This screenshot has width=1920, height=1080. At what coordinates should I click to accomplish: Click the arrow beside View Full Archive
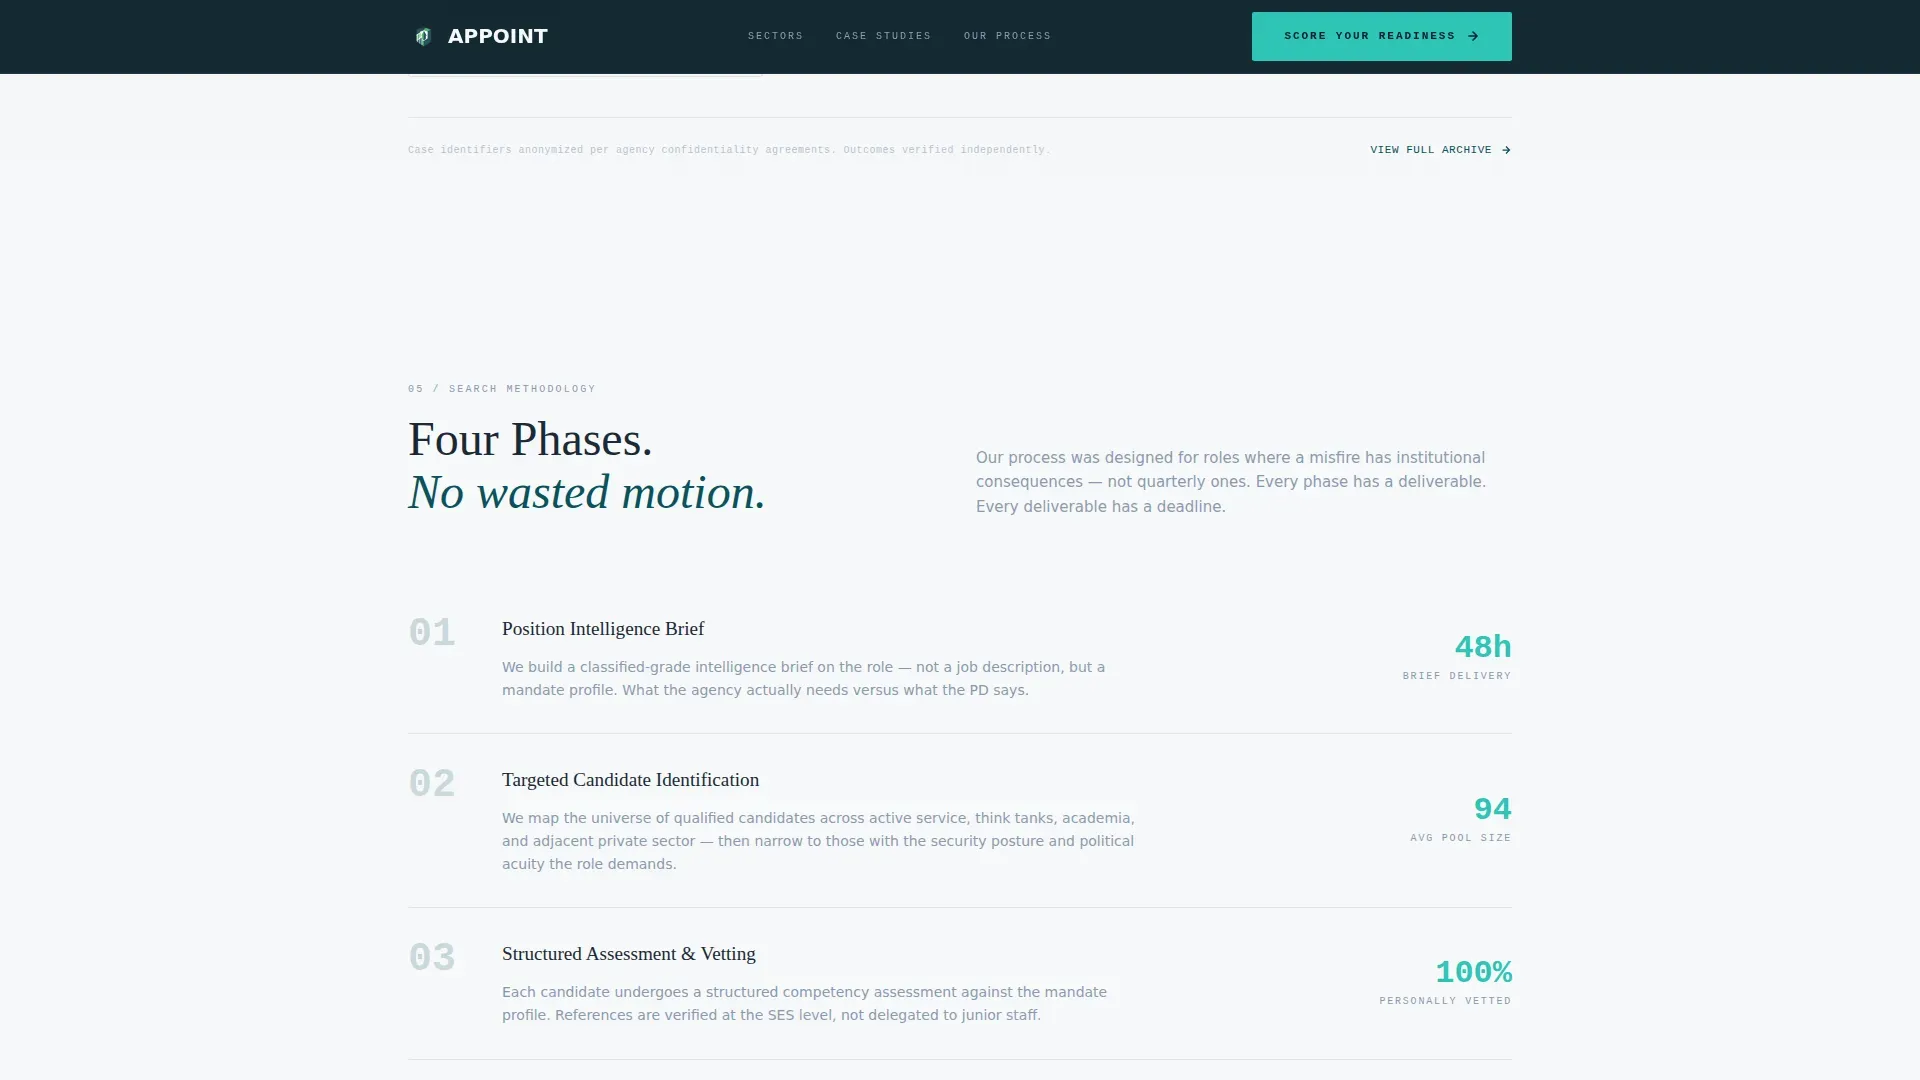click(1506, 150)
